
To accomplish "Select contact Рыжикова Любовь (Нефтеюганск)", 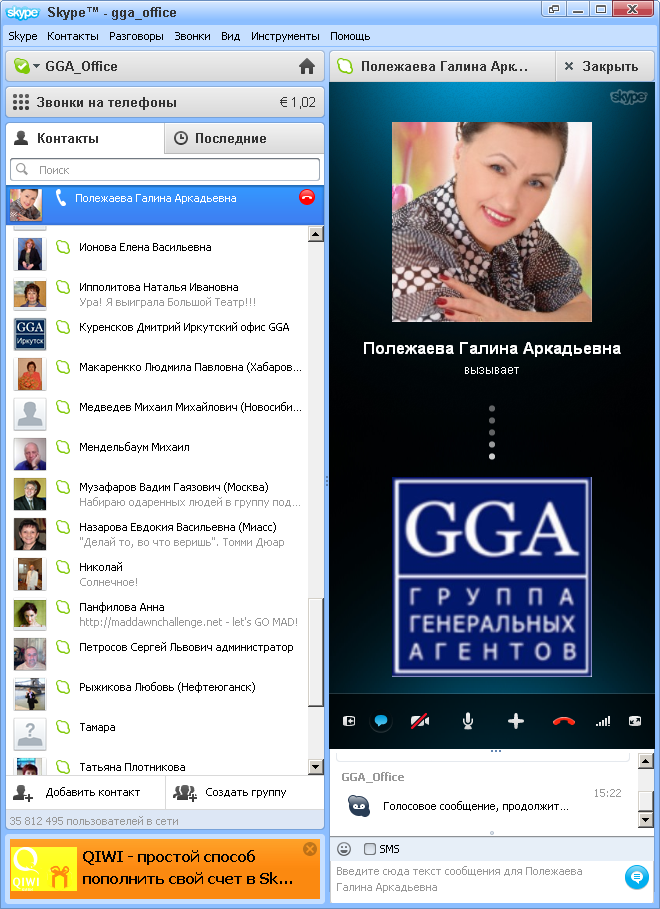I will [157, 694].
